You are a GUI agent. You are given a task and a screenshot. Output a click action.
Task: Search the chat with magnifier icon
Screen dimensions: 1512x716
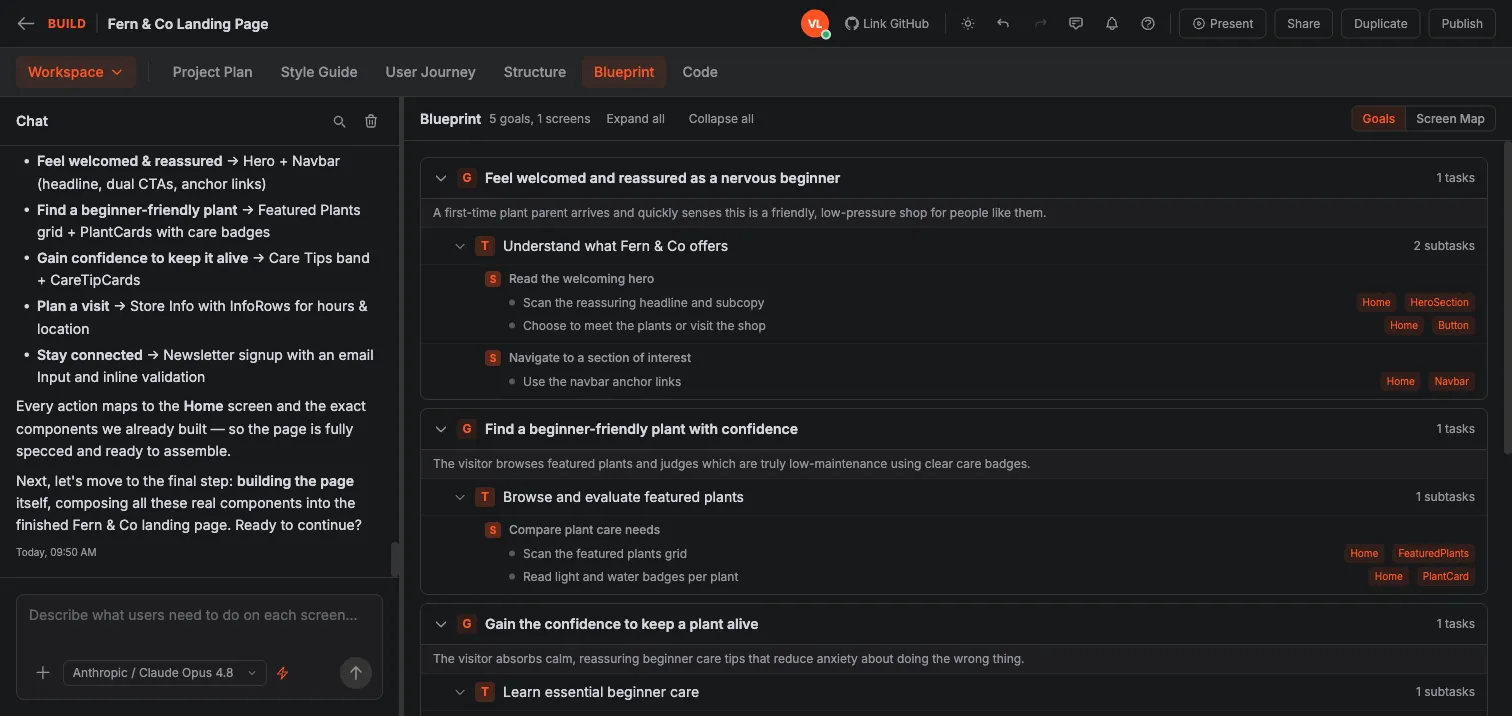click(340, 121)
